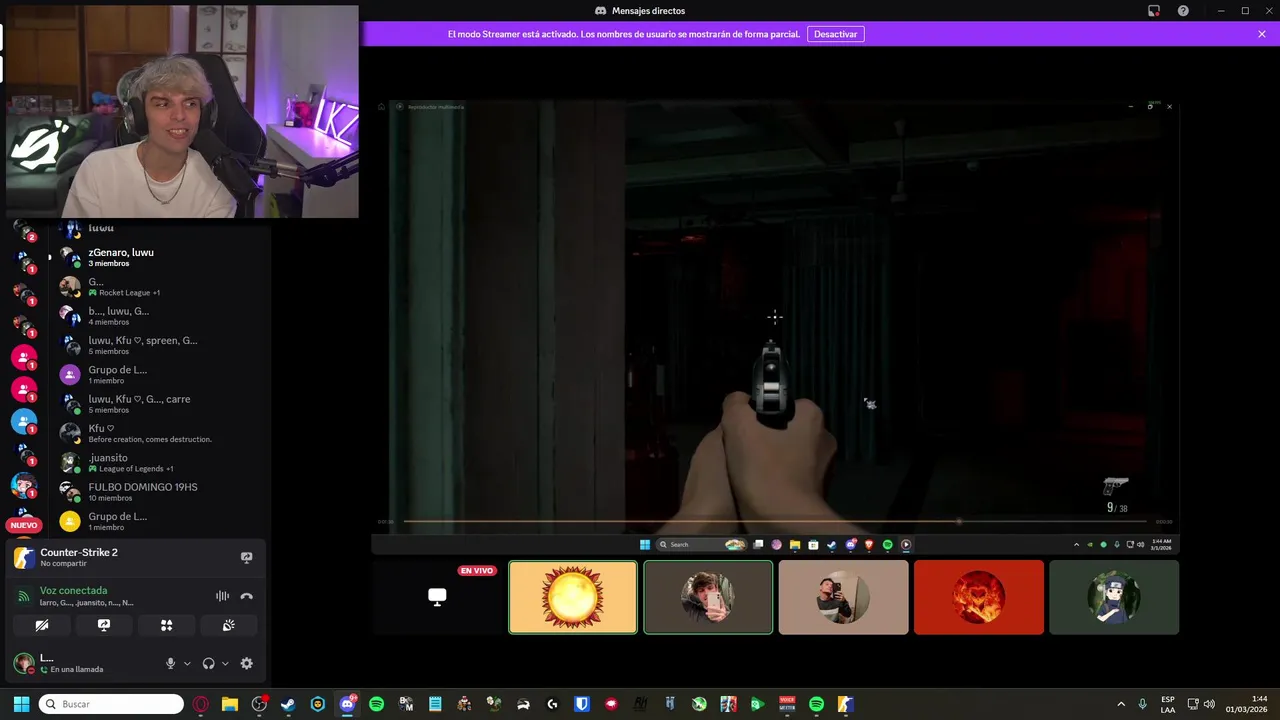The width and height of the screenshot is (1280, 720).
Task: Select the mirror selfie participant tile with green border
Action: [708, 597]
